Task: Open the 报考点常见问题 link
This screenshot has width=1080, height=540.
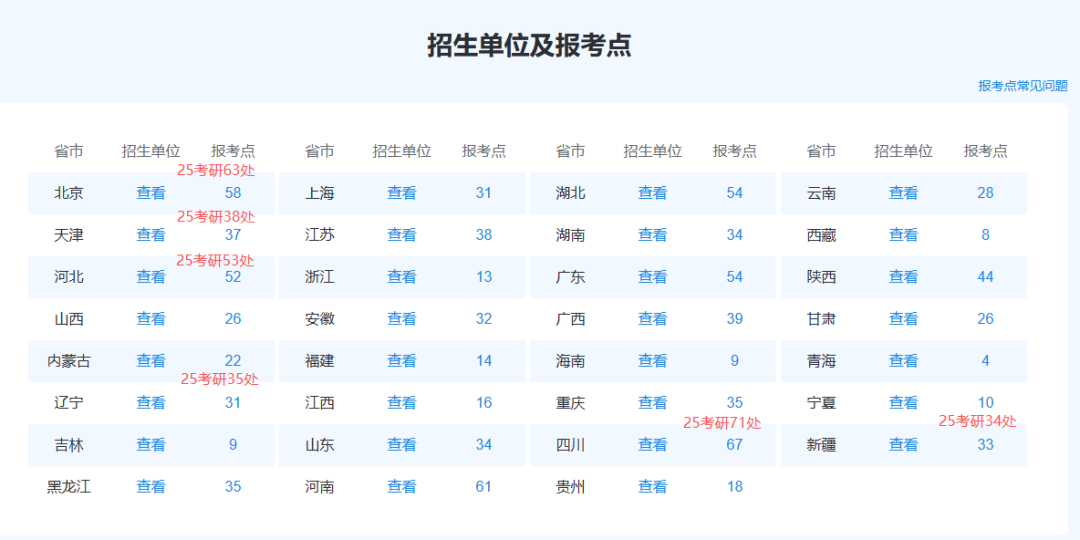Action: click(1022, 86)
